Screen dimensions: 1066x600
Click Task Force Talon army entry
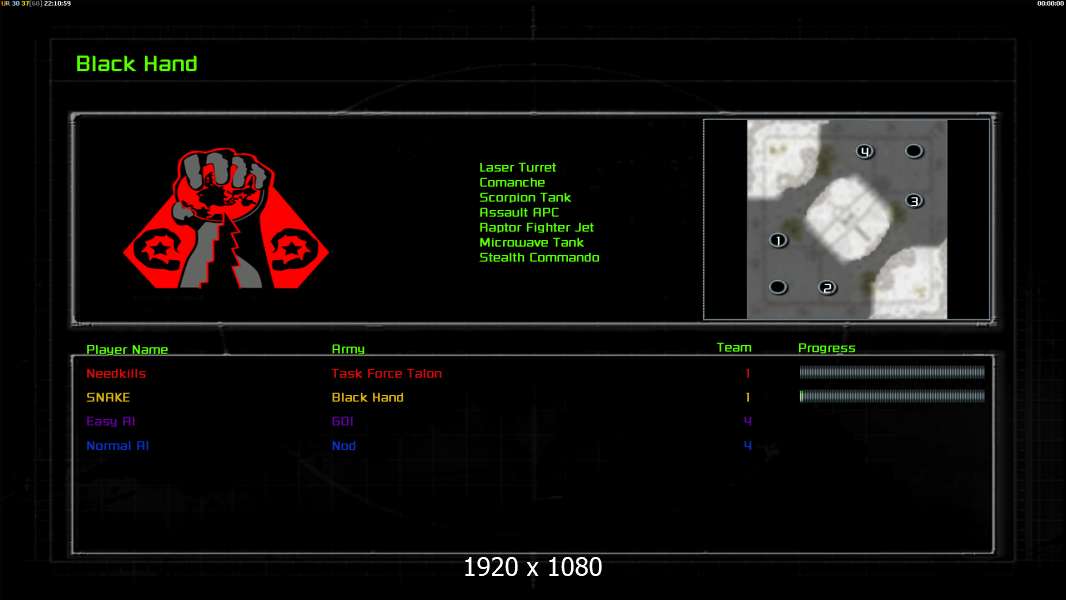click(387, 373)
